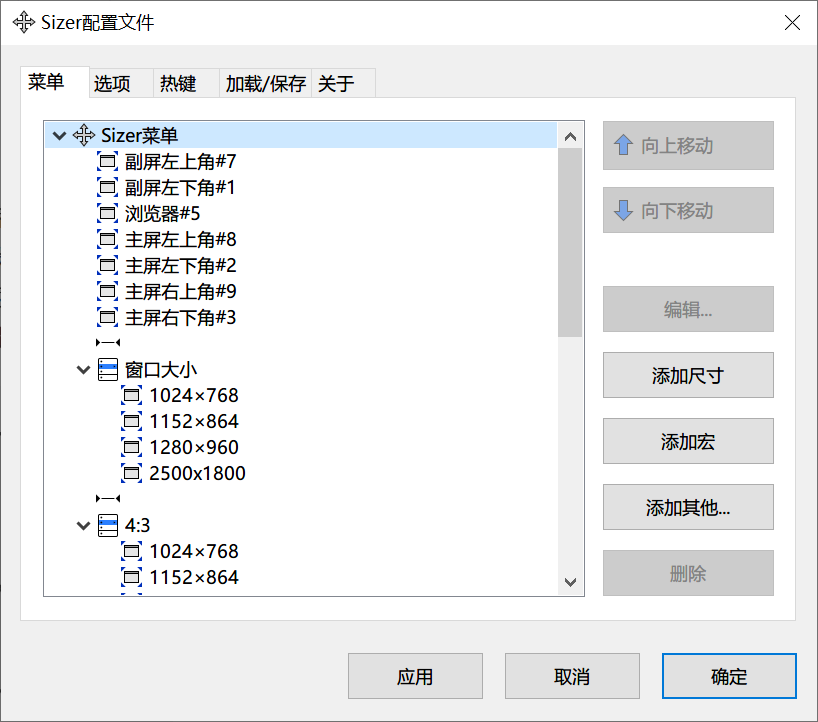
Task: Click the 添加其他... button
Action: click(x=688, y=507)
